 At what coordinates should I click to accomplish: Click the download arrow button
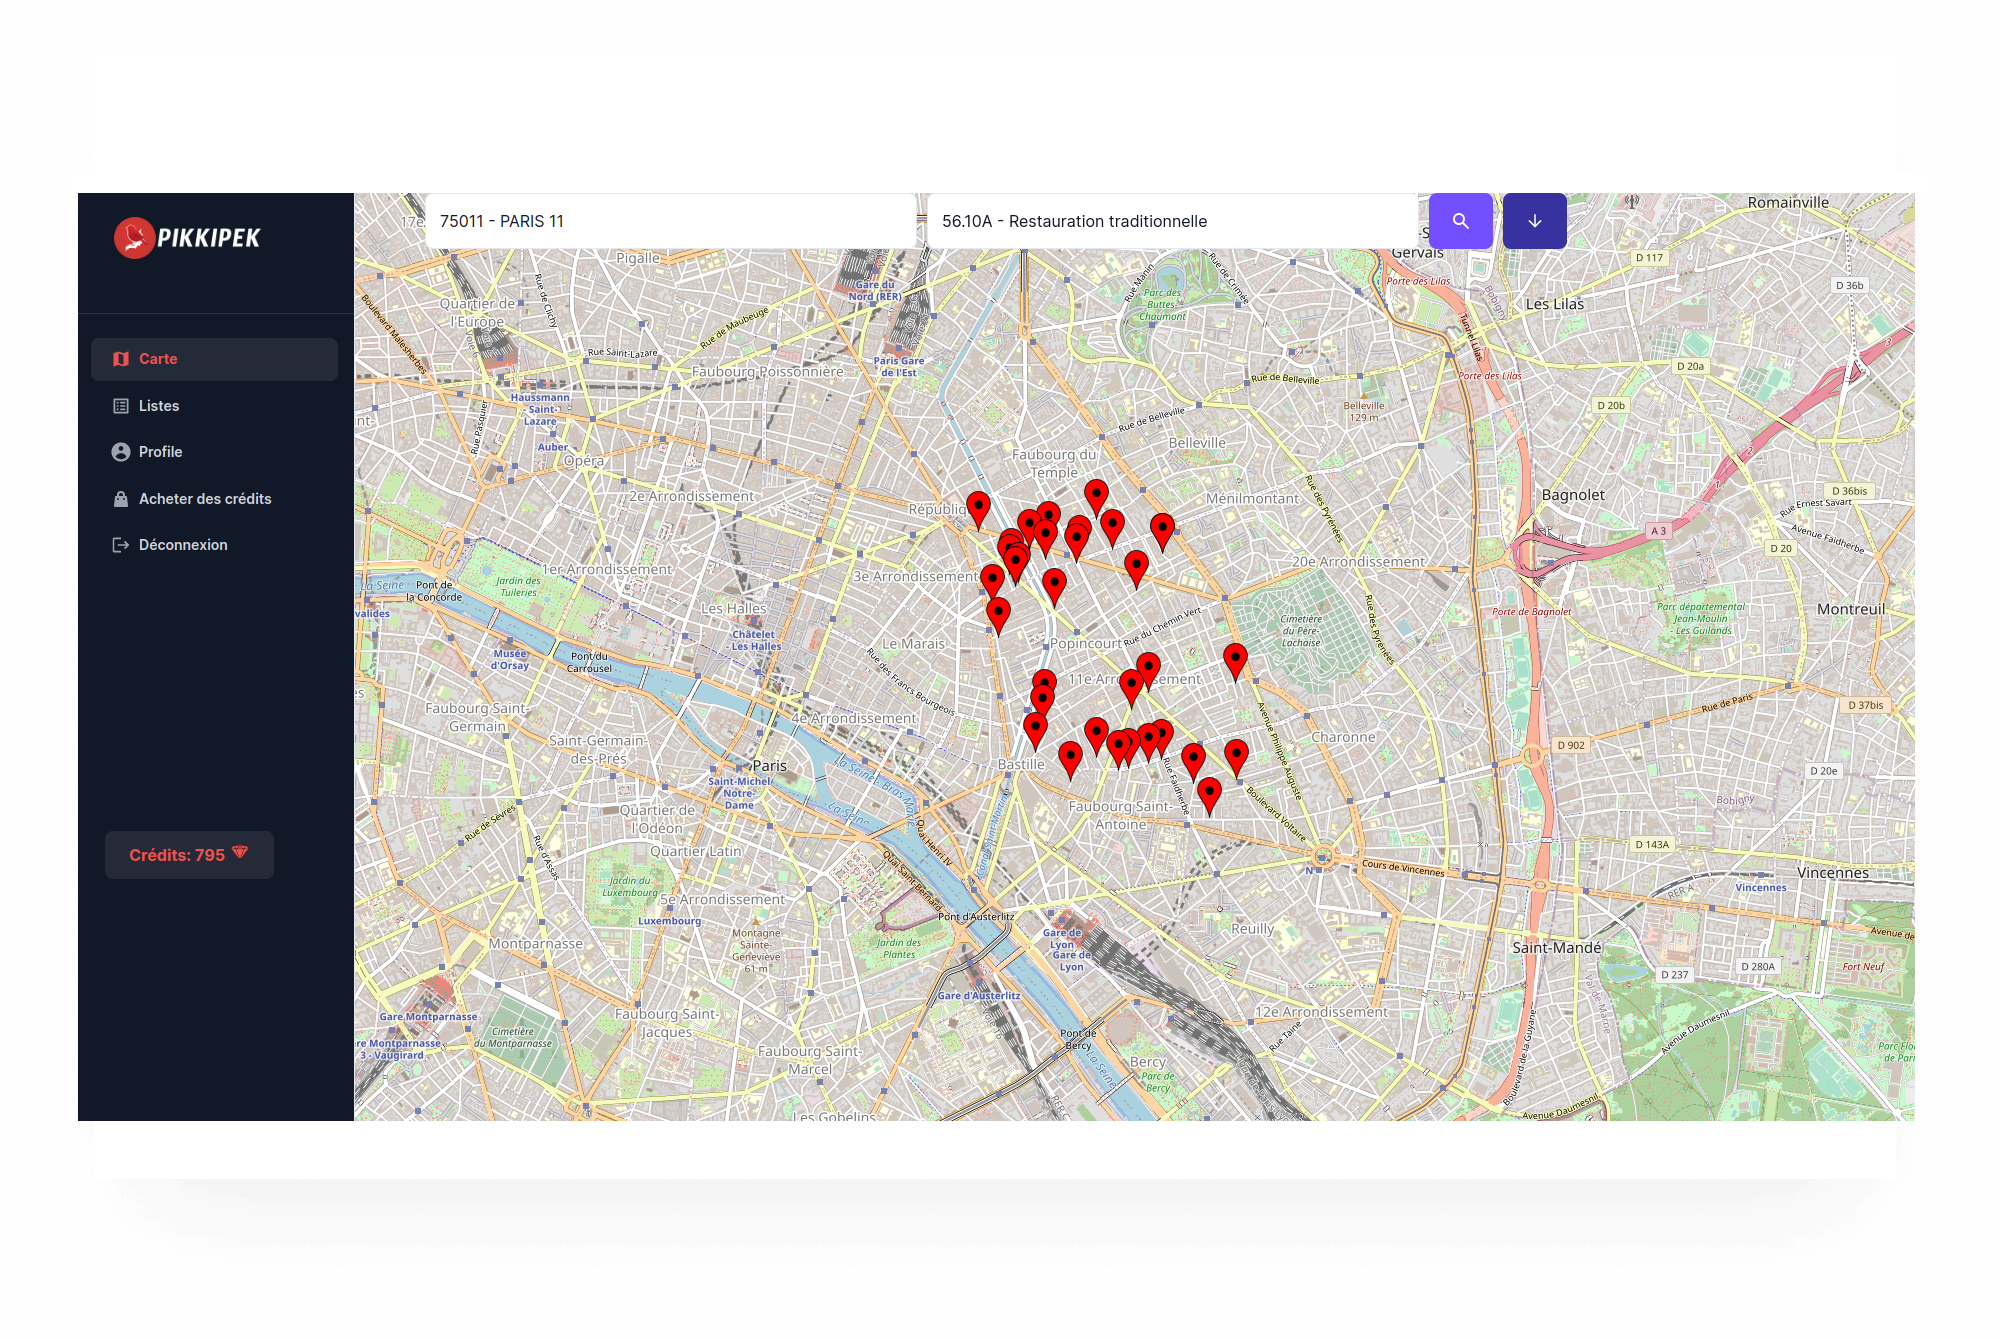click(x=1534, y=221)
